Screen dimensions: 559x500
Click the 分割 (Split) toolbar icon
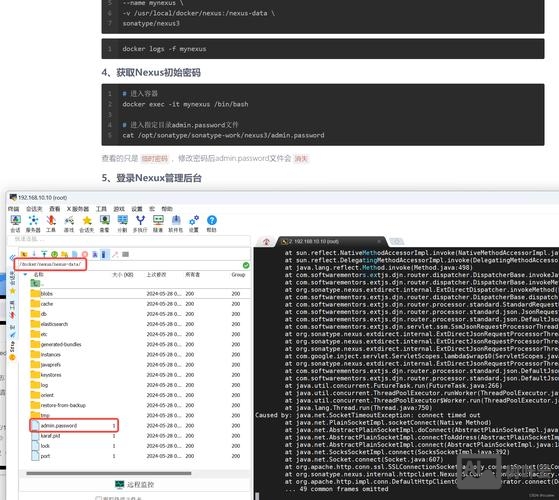(122, 223)
